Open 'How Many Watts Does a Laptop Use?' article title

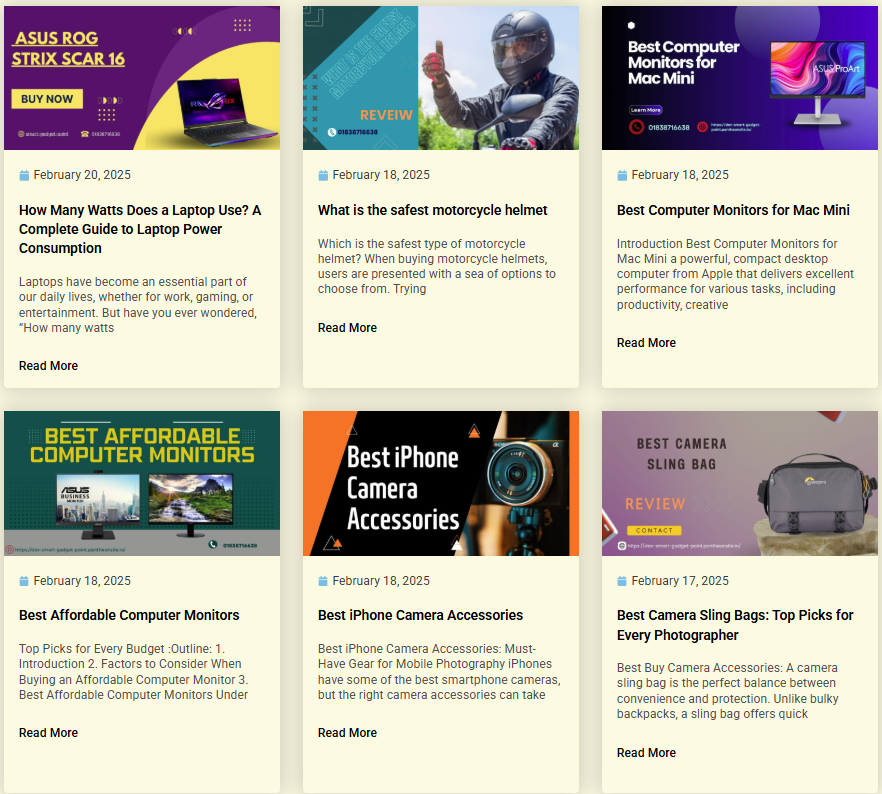(140, 229)
